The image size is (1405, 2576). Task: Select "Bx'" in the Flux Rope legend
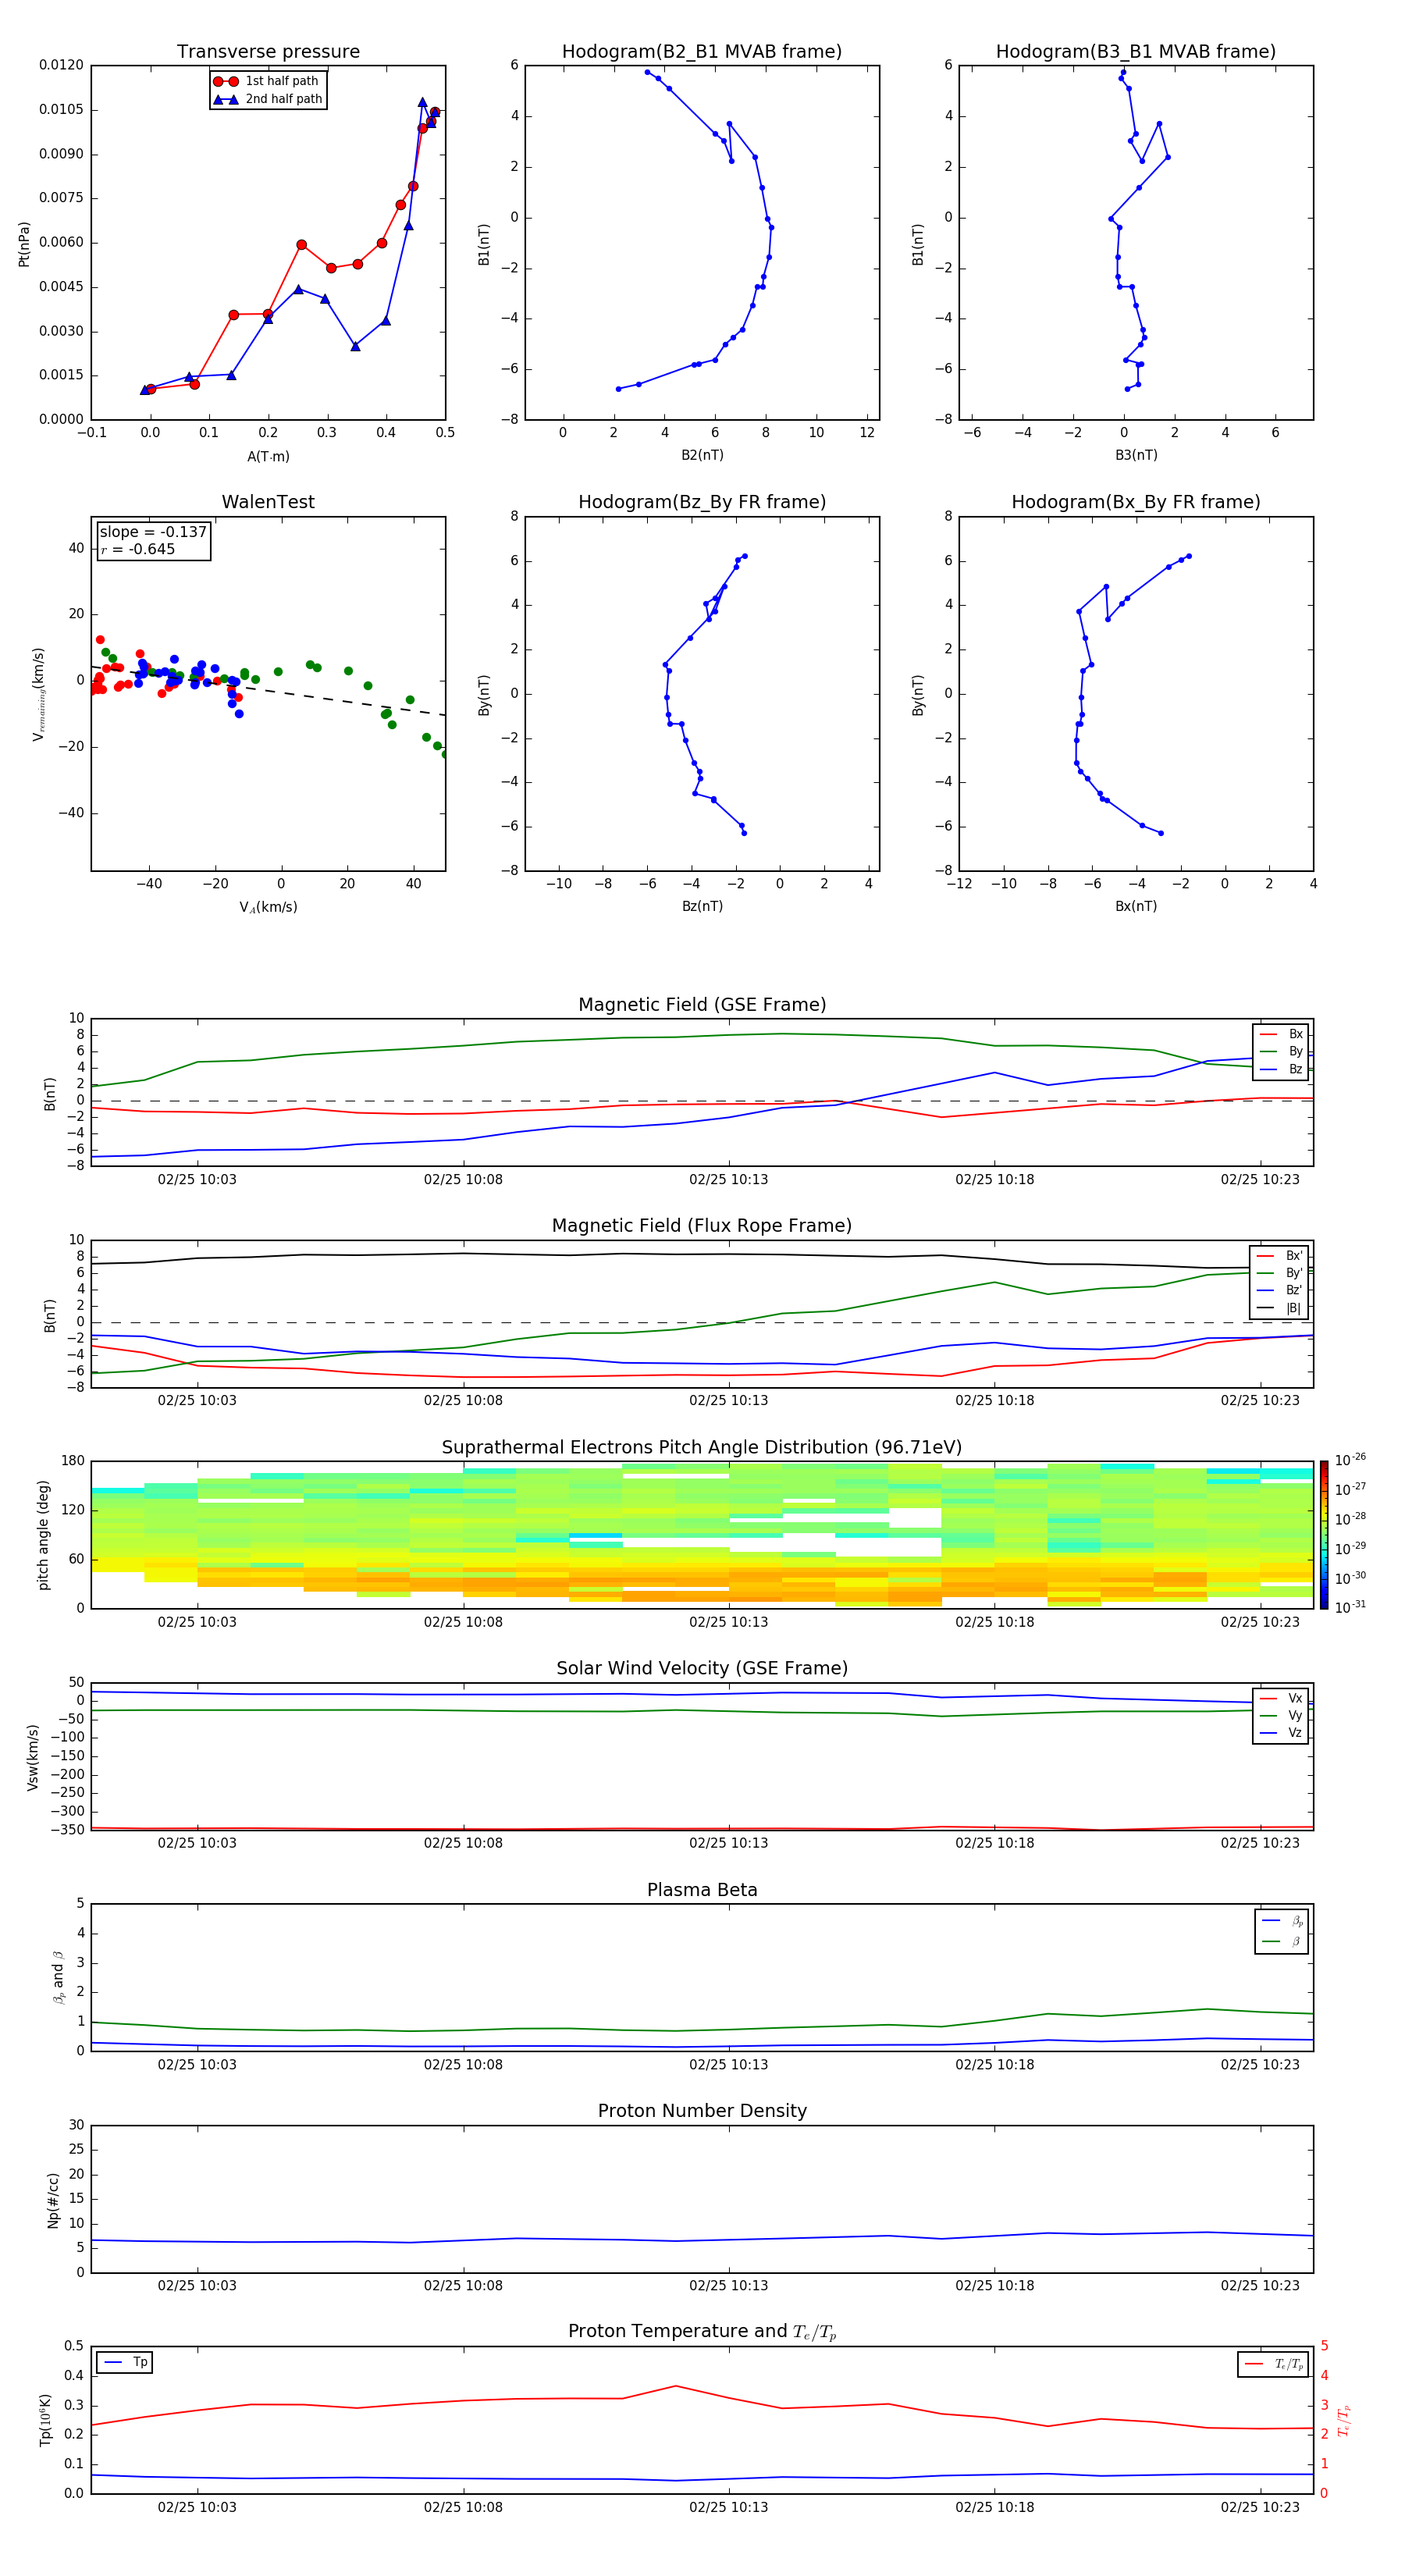[1280, 1256]
